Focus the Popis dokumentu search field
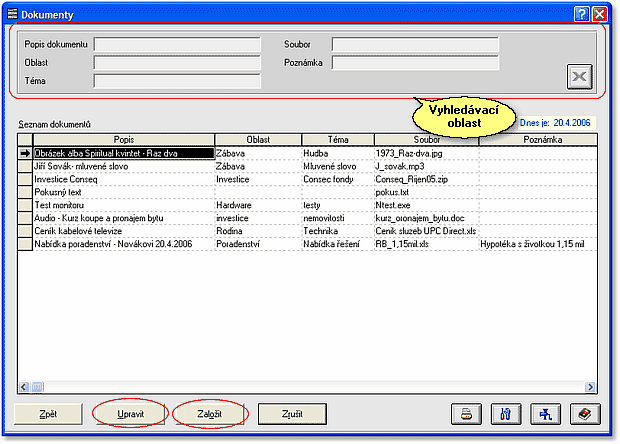Image resolution: width=620 pixels, height=444 pixels. (x=177, y=45)
